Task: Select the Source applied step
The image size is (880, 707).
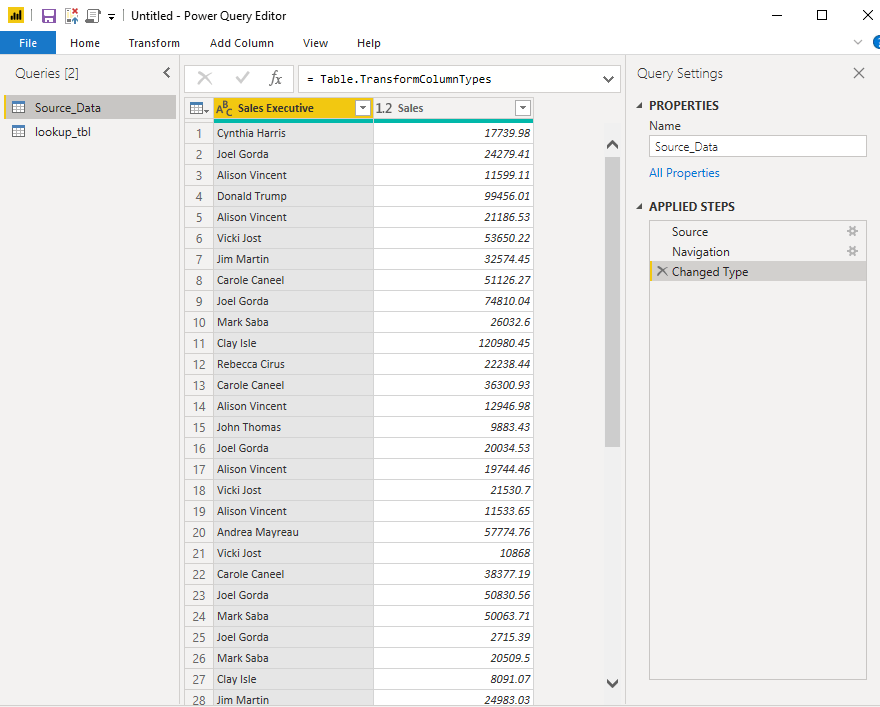Action: 758,231
